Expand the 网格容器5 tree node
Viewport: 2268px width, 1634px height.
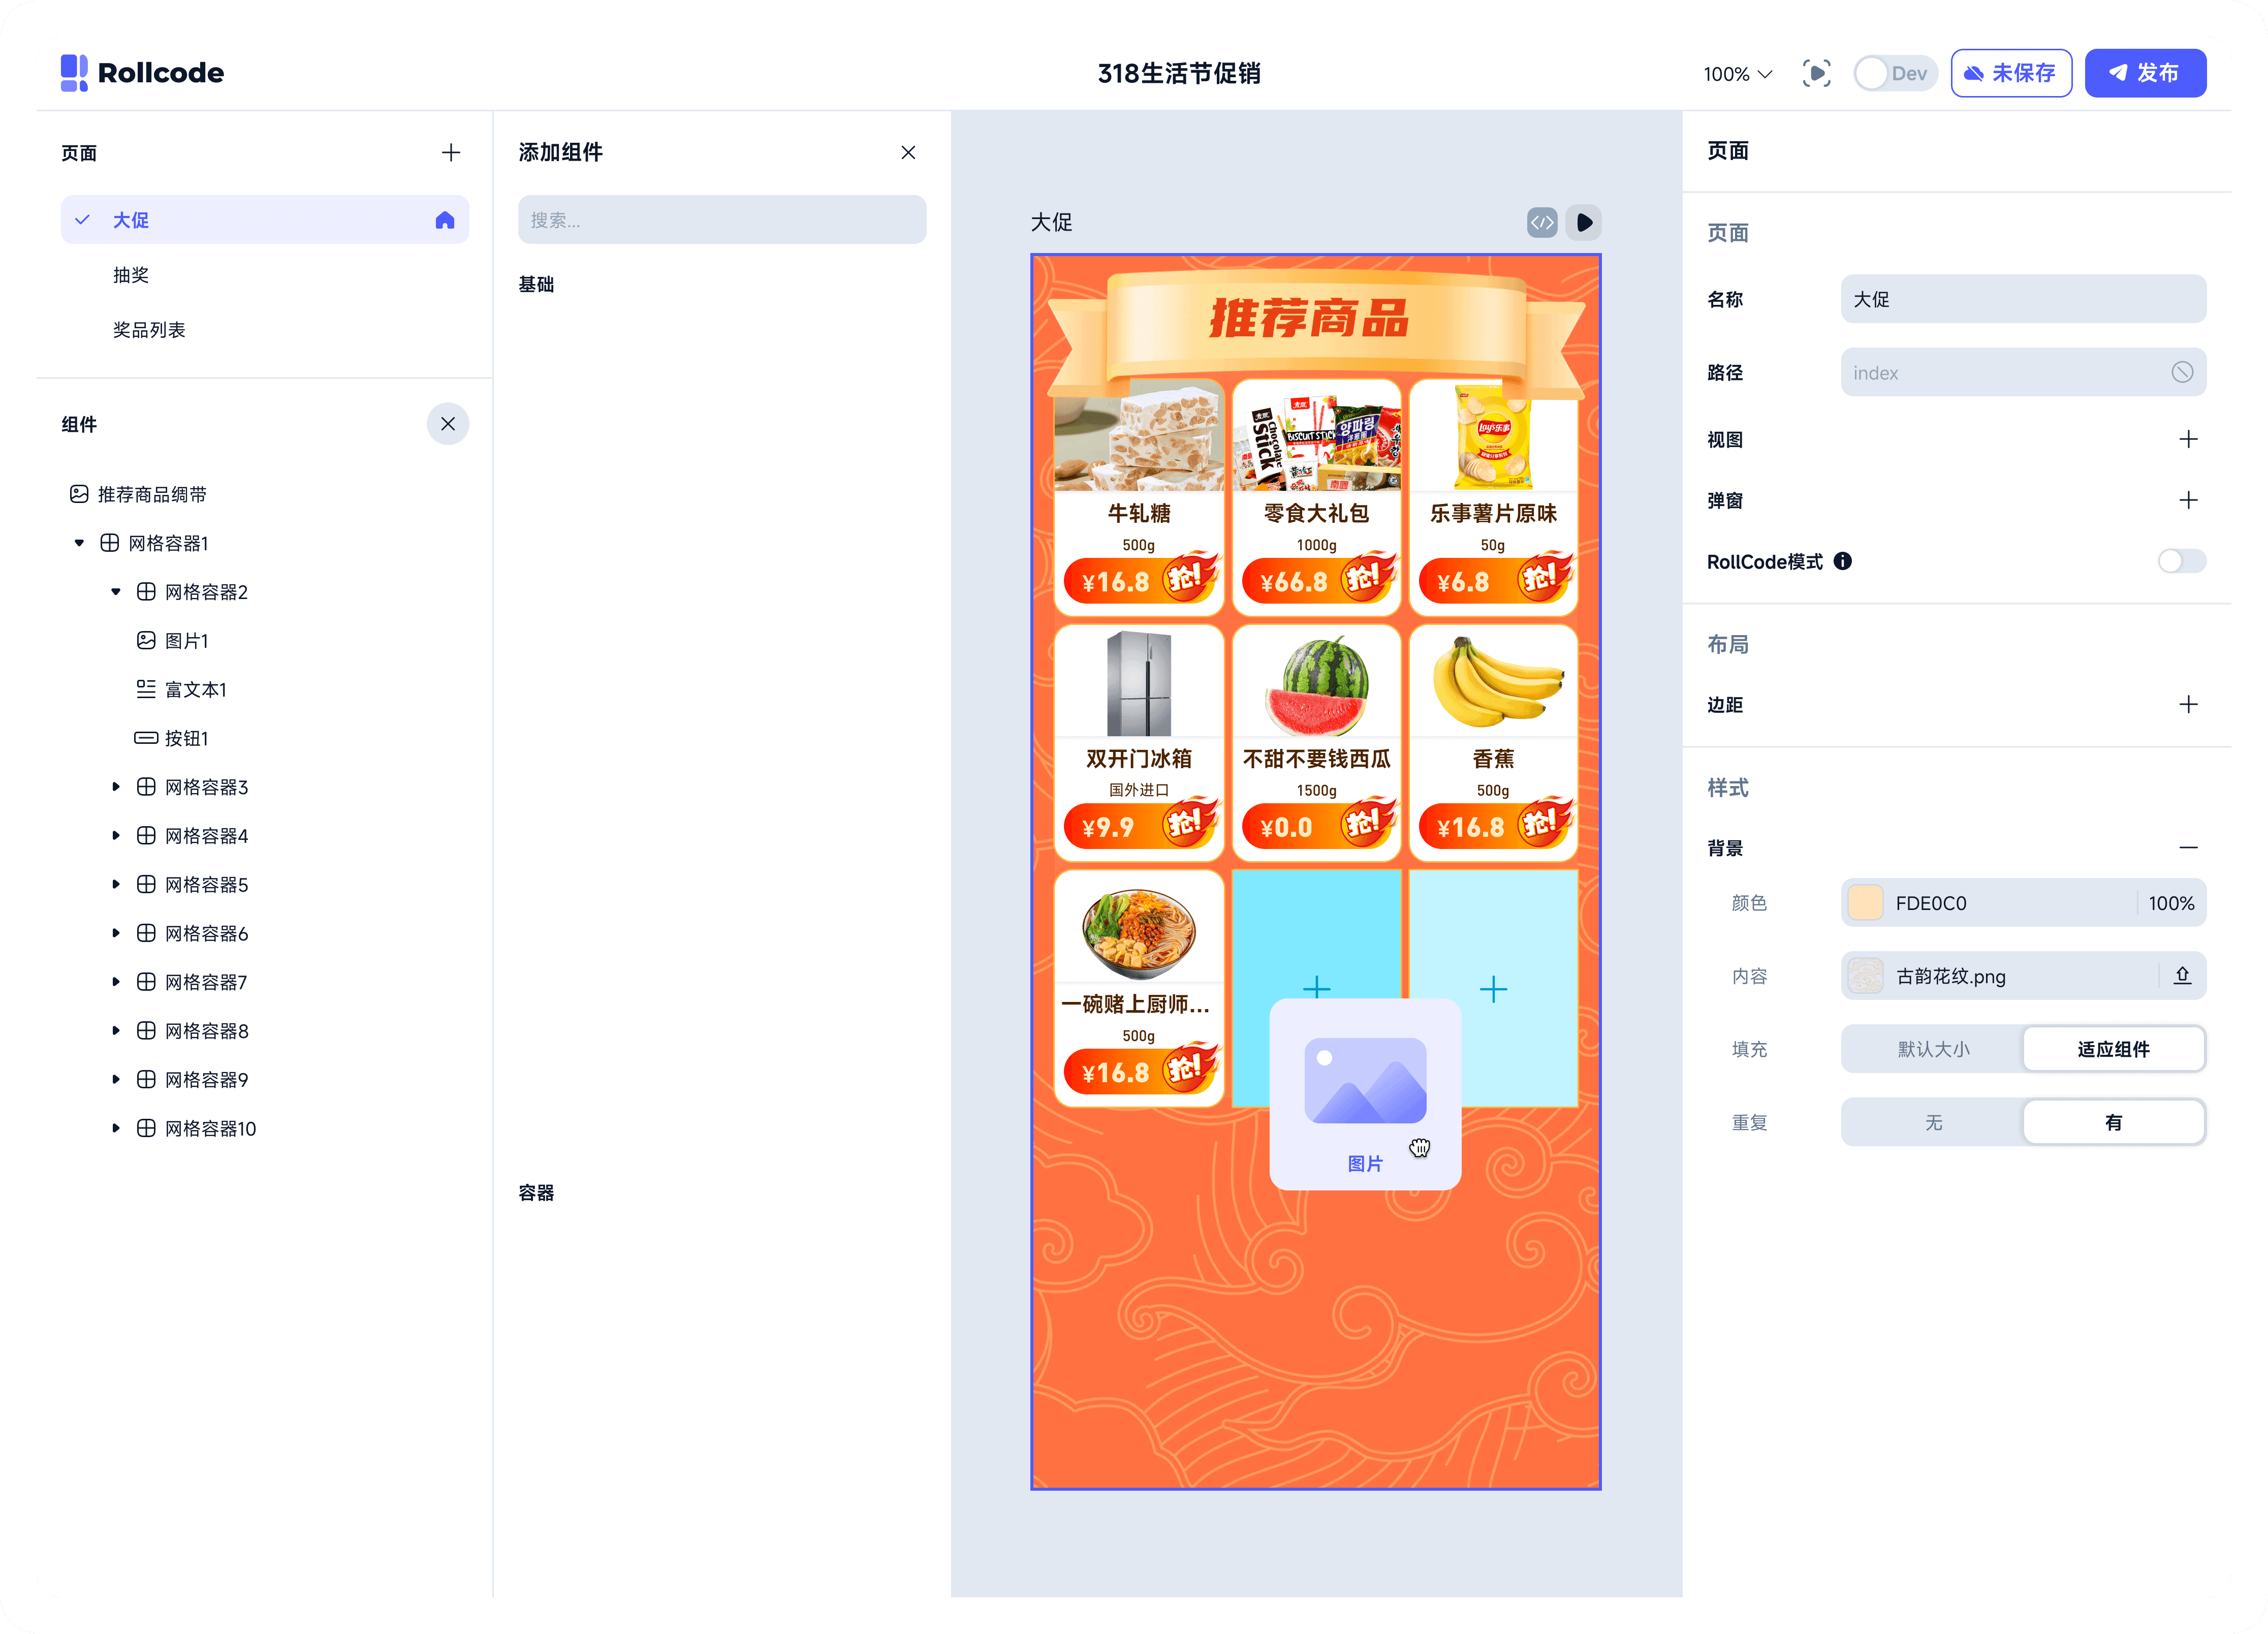tap(116, 884)
